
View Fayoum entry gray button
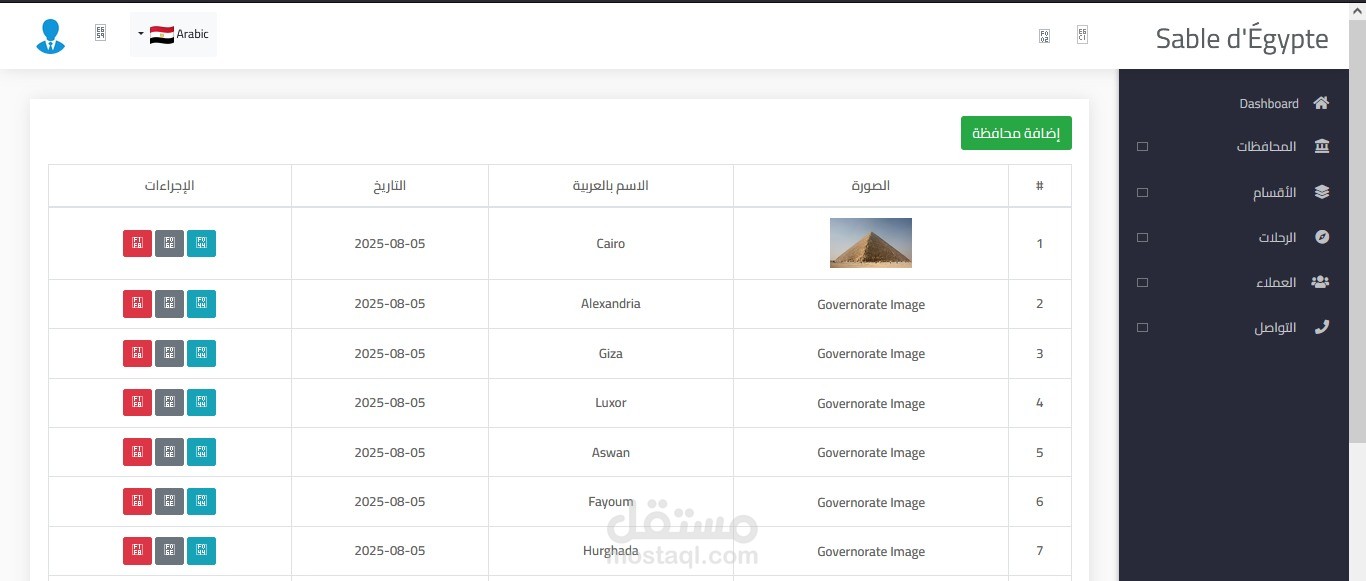(169, 501)
